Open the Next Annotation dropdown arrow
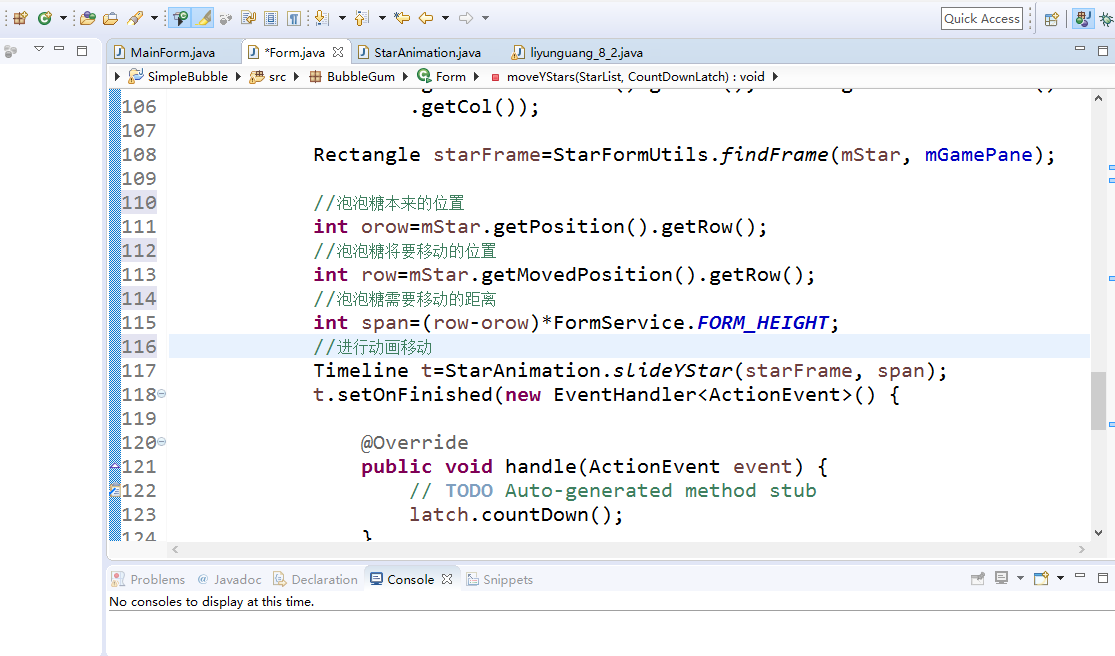 click(x=342, y=18)
